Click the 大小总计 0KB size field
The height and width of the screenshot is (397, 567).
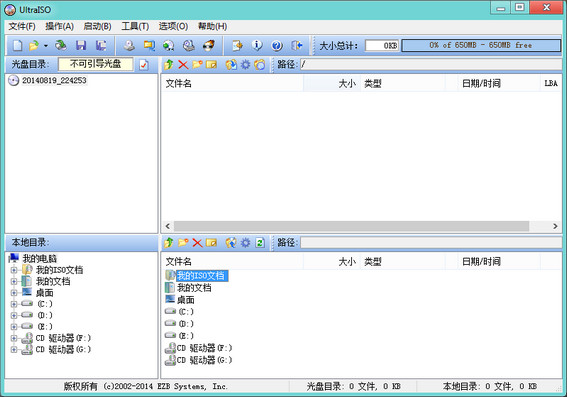tap(382, 46)
